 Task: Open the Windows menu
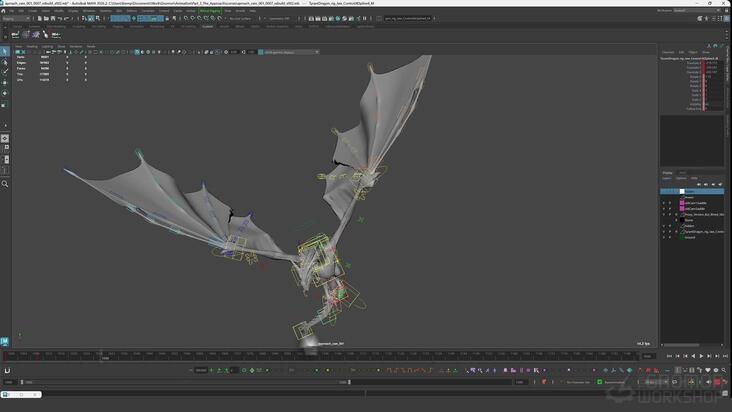89,10
